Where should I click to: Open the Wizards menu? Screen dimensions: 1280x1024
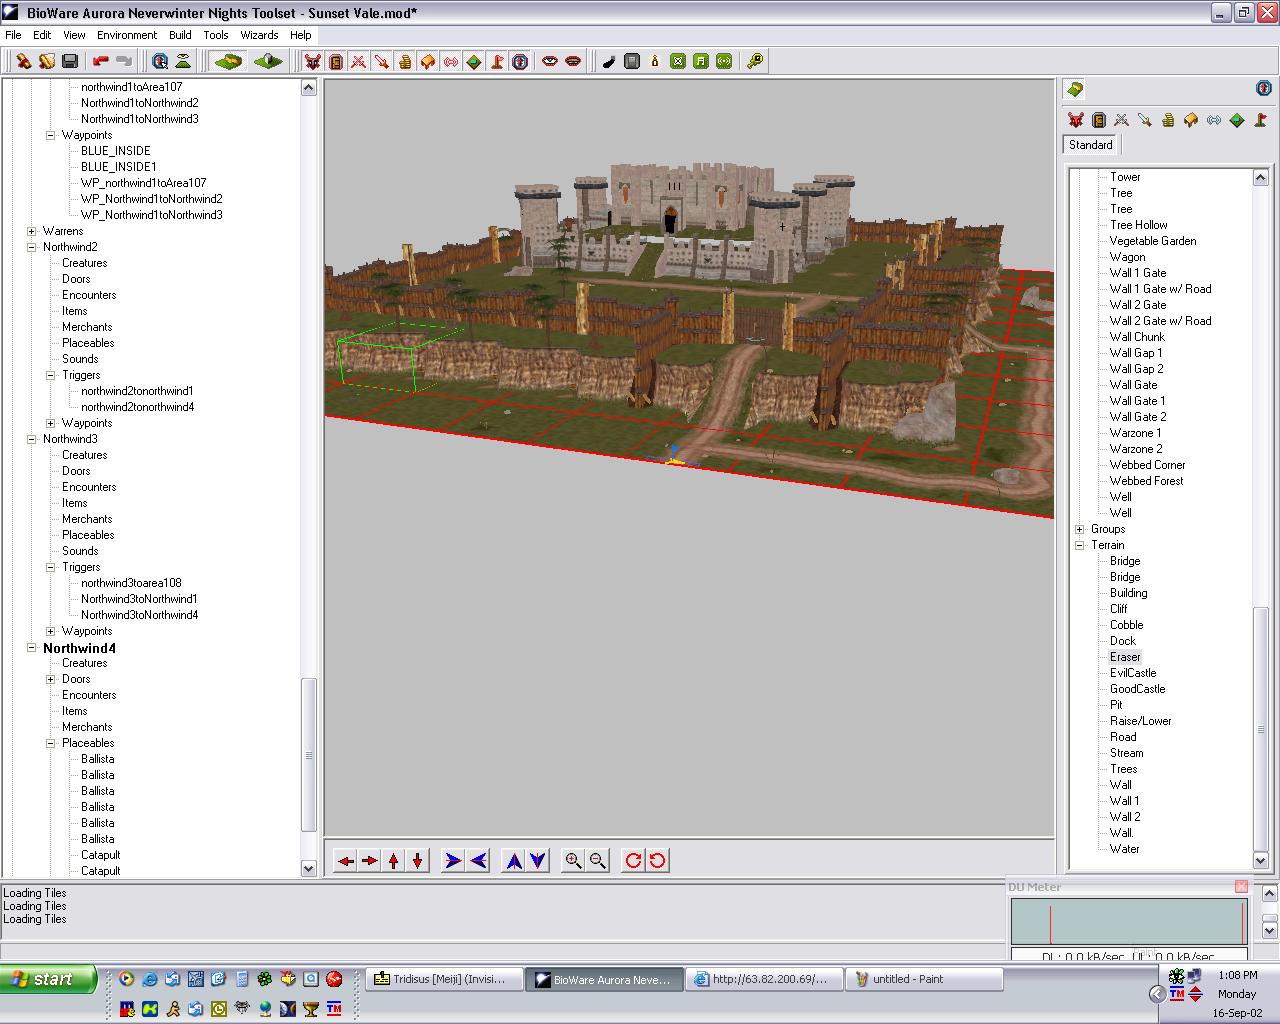259,34
